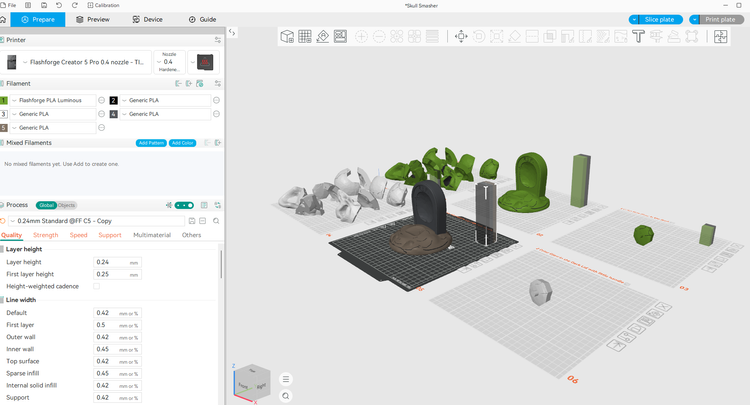The height and width of the screenshot is (405, 750).
Task: Switch to the Preview tab
Action: click(93, 20)
